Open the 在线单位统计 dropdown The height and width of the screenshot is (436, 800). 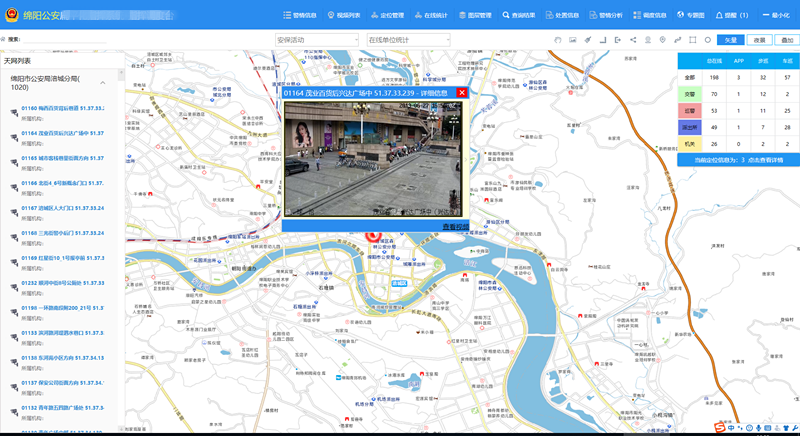click(x=408, y=40)
